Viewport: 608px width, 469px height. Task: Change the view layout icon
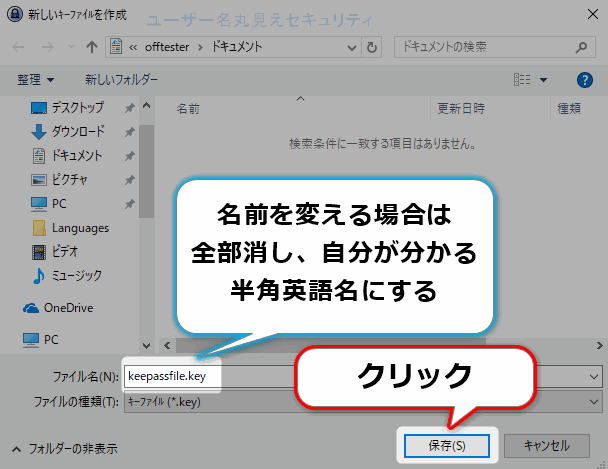[522, 80]
